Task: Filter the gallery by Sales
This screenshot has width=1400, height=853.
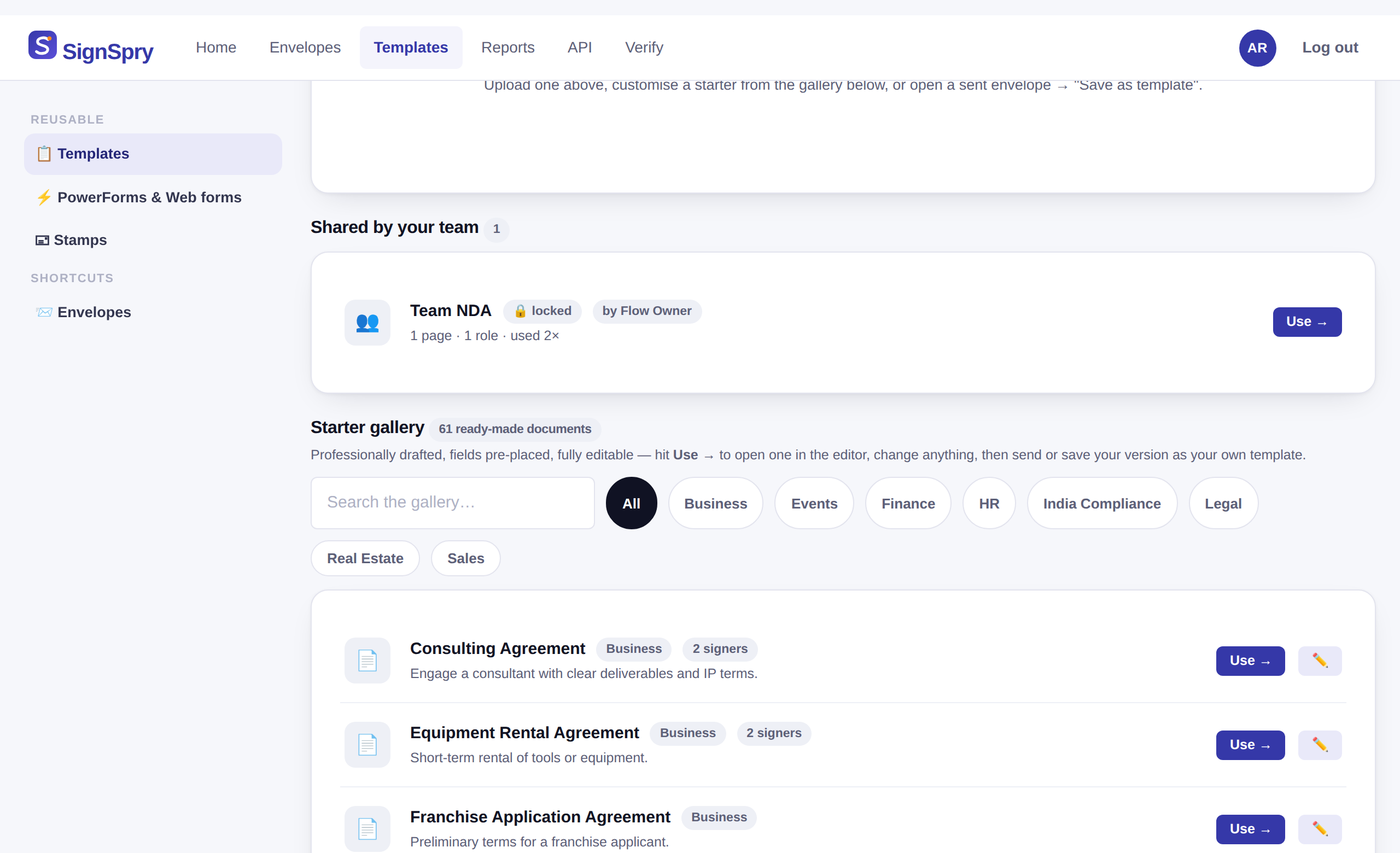Action: pyautogui.click(x=466, y=558)
